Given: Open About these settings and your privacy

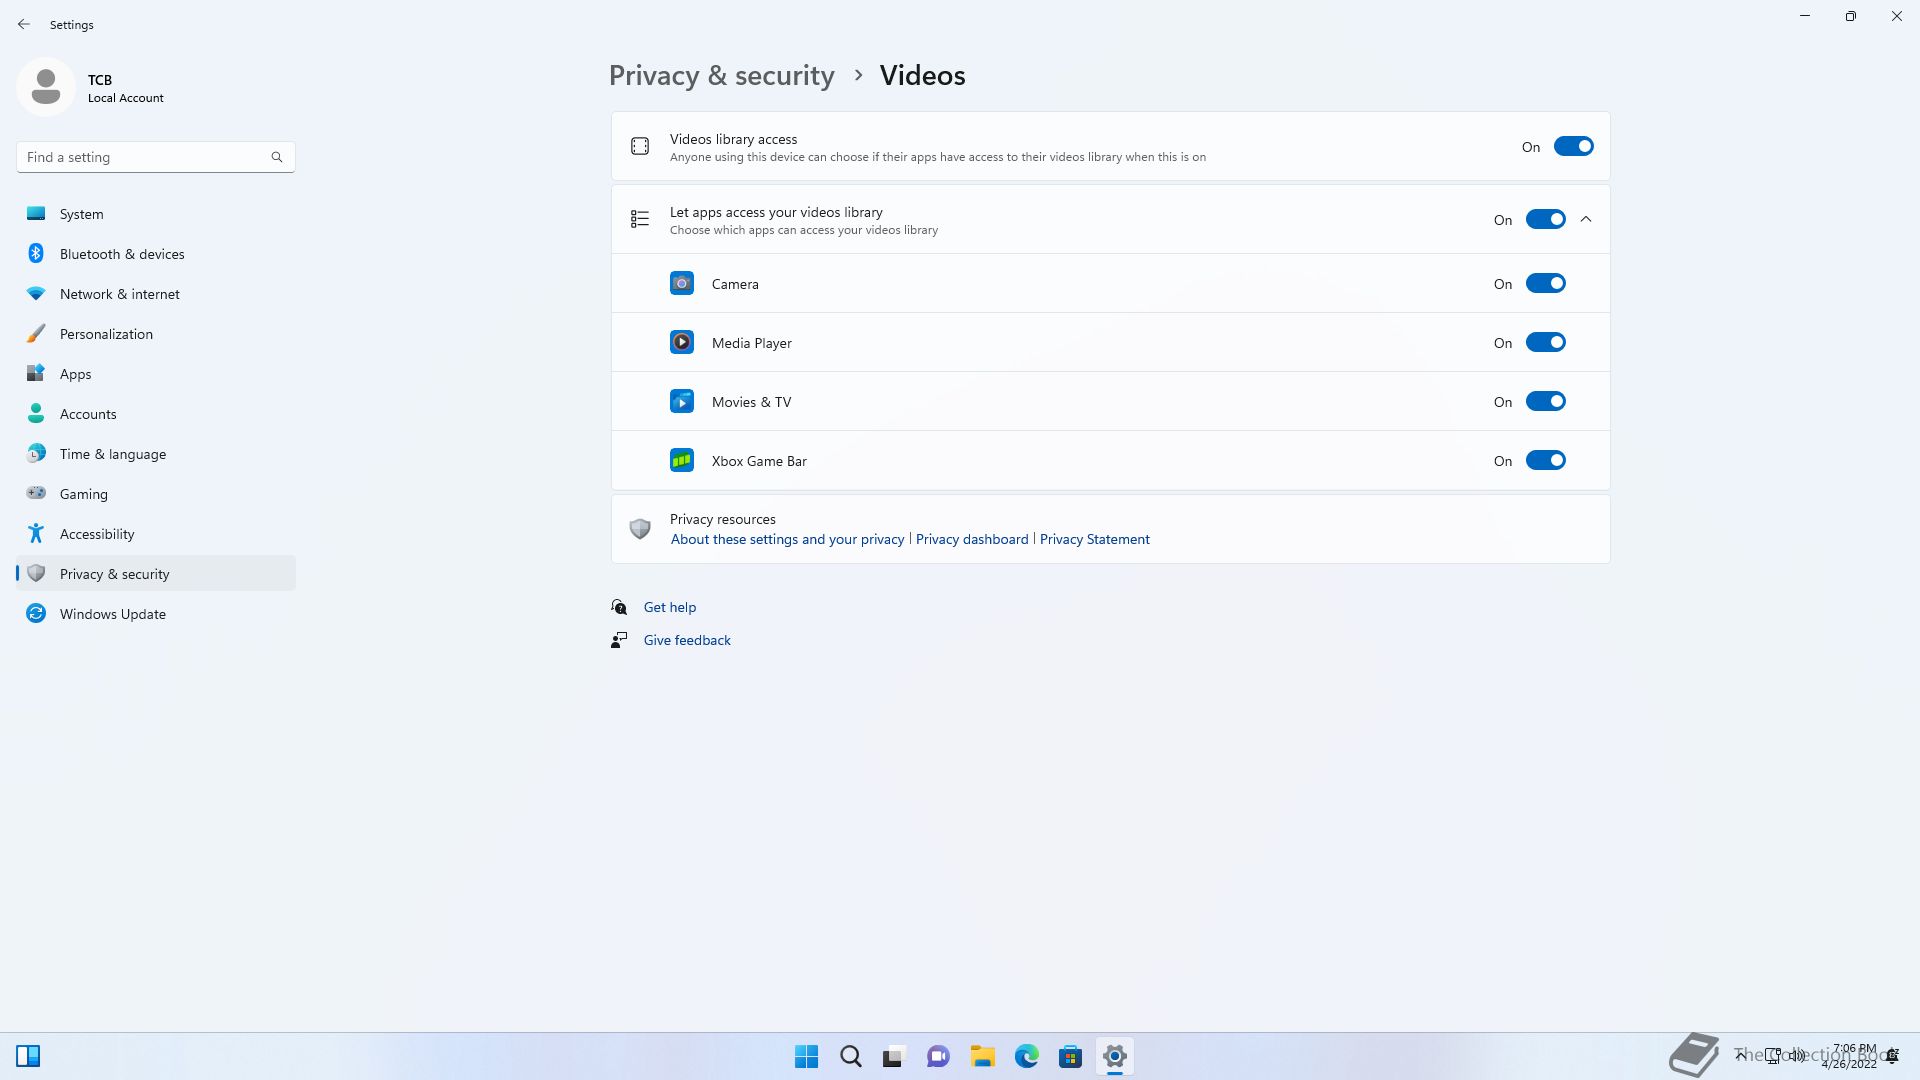Looking at the screenshot, I should (x=787, y=539).
